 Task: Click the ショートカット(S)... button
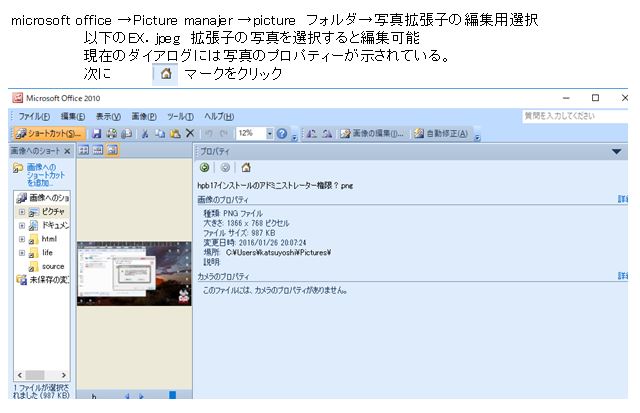tap(49, 133)
